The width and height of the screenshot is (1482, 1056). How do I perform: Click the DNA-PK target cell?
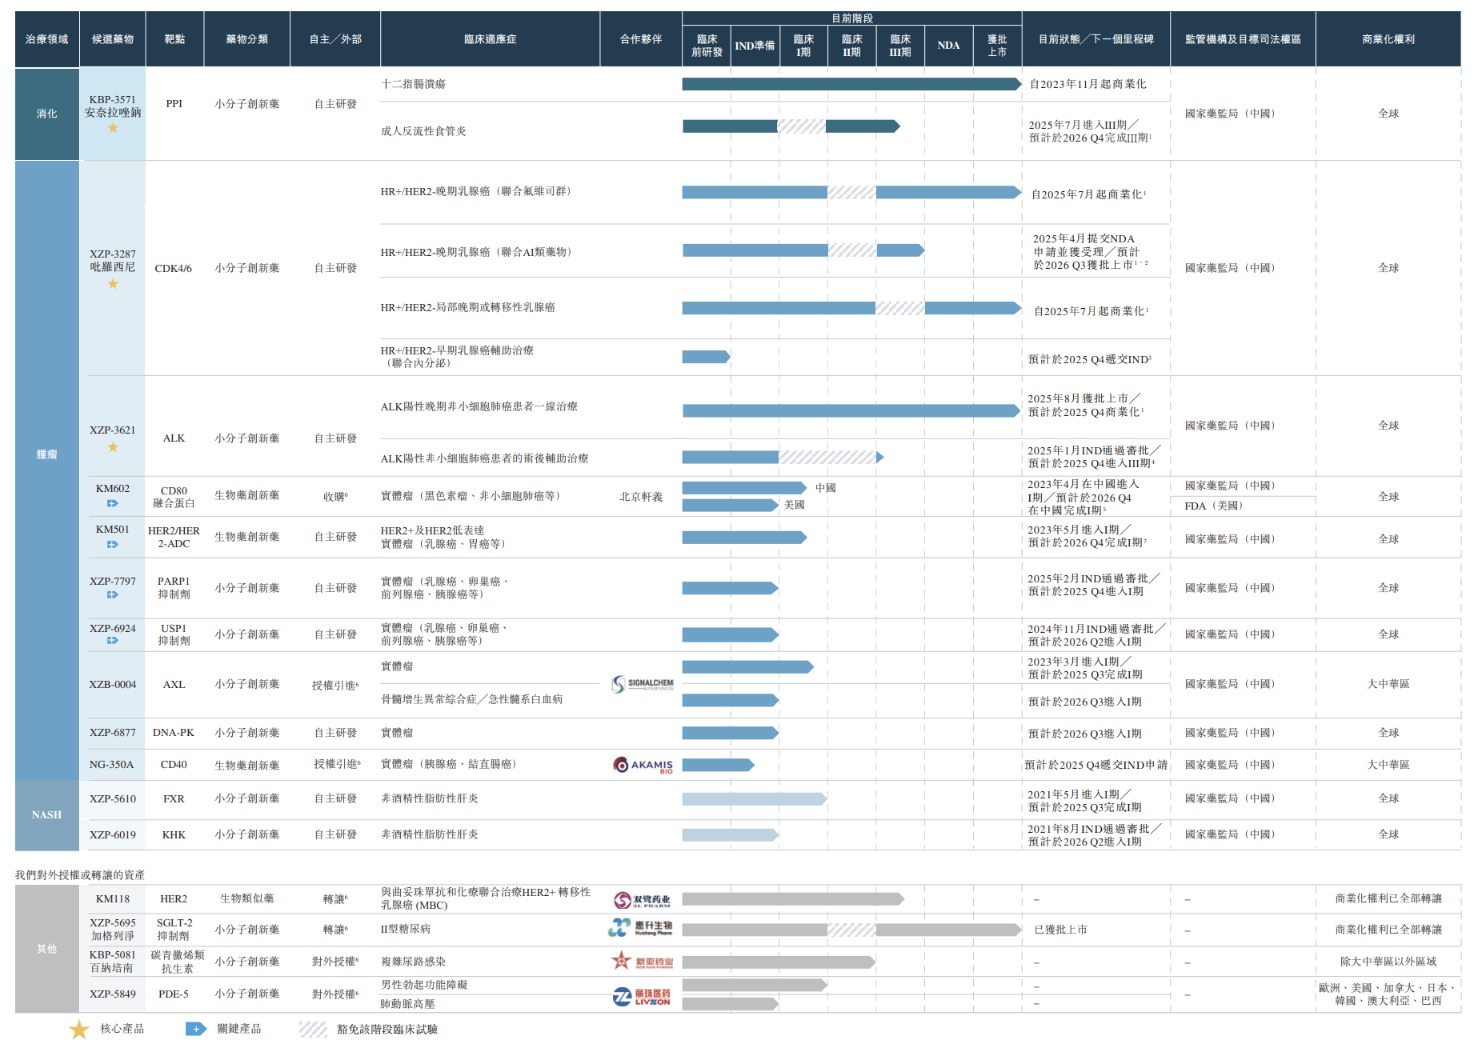click(x=173, y=733)
